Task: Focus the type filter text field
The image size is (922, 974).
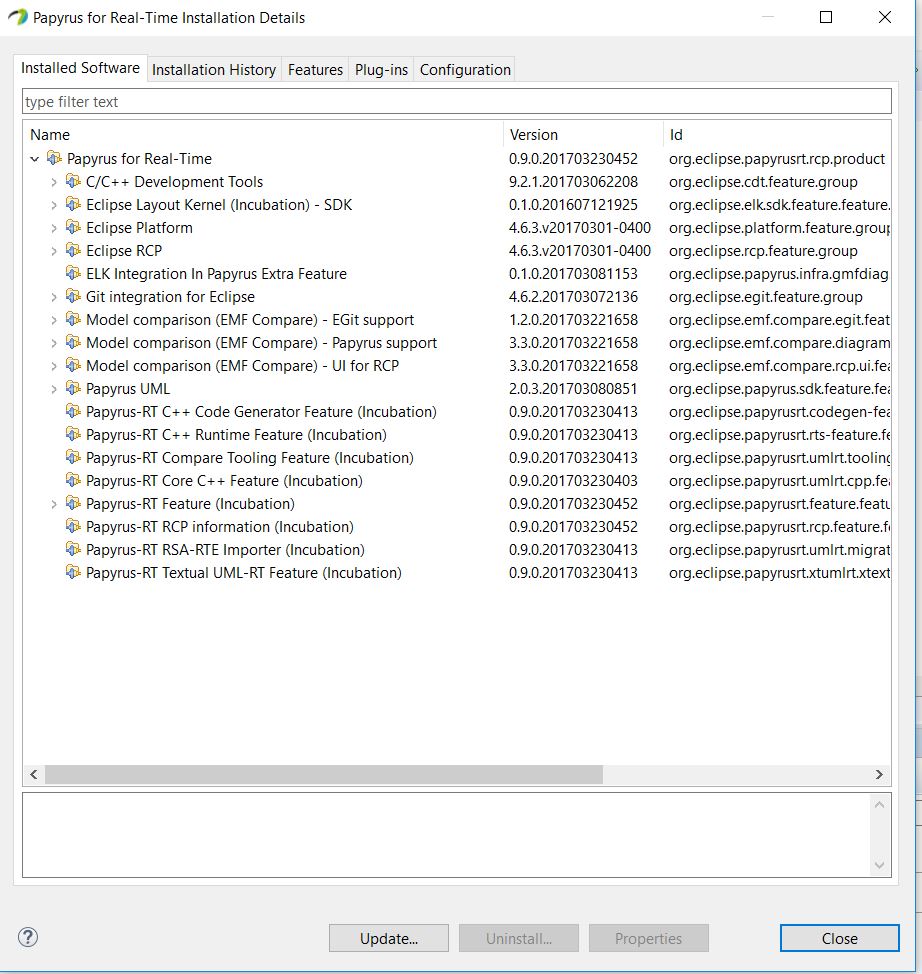Action: click(x=457, y=101)
